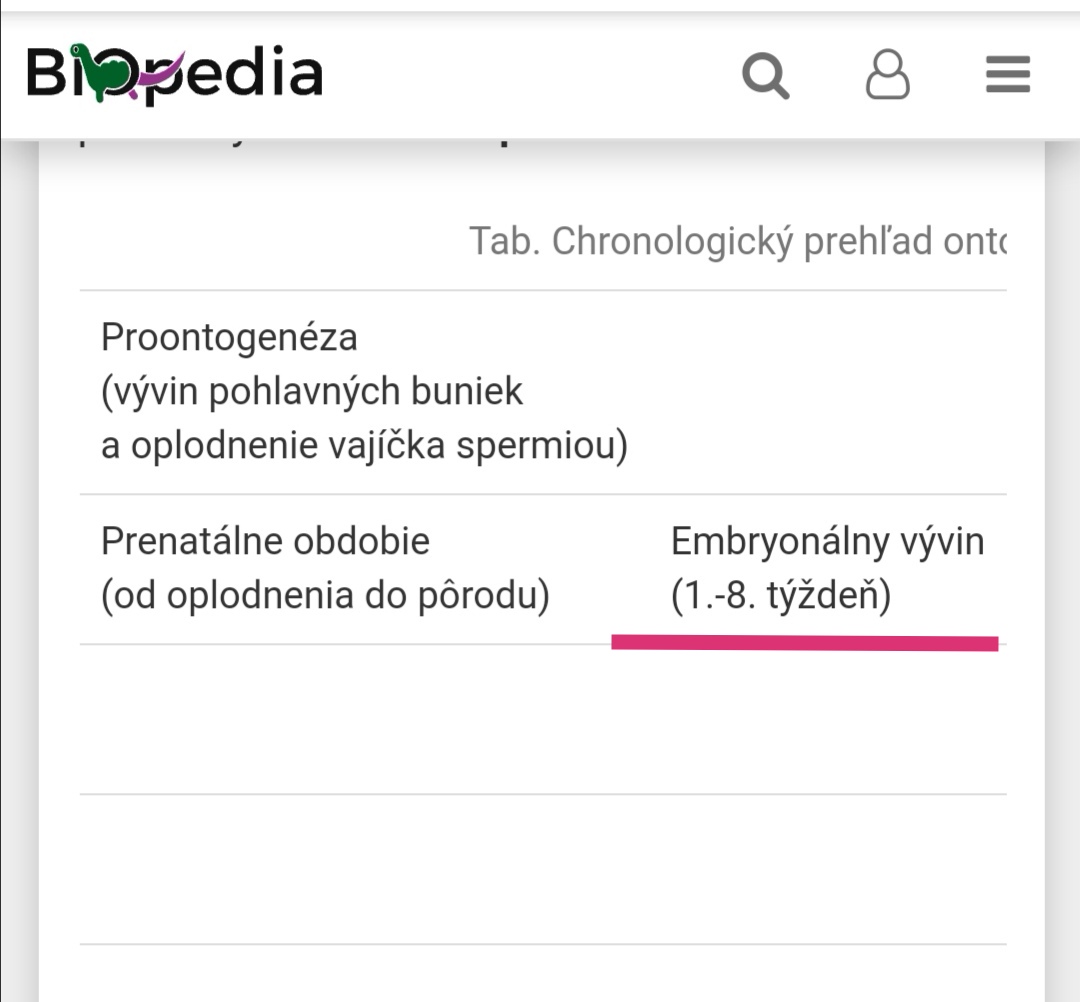The image size is (1080, 1002).
Task: Click the empty table row below Prenatálne obdobie
Action: coord(543,720)
